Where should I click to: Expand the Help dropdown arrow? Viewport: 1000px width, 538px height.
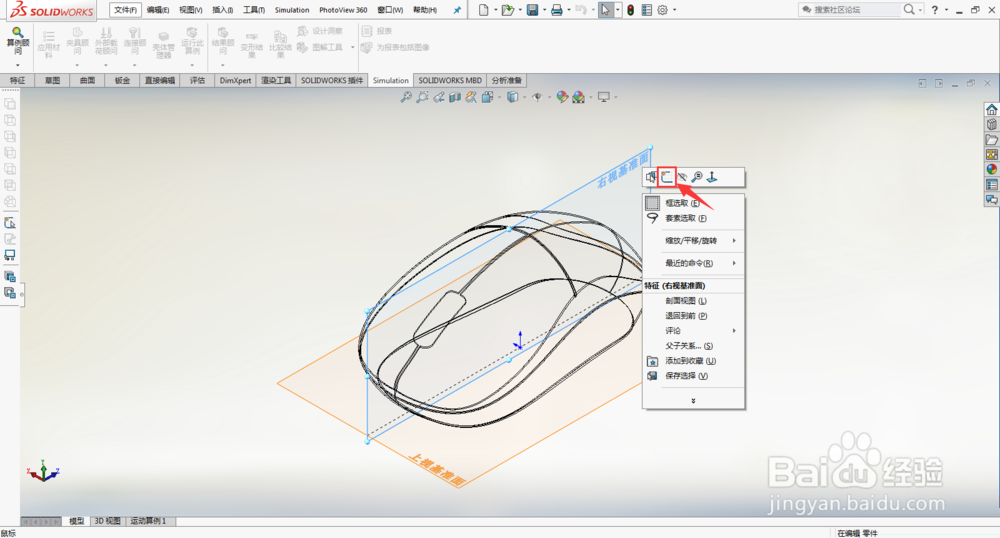pyautogui.click(x=946, y=10)
